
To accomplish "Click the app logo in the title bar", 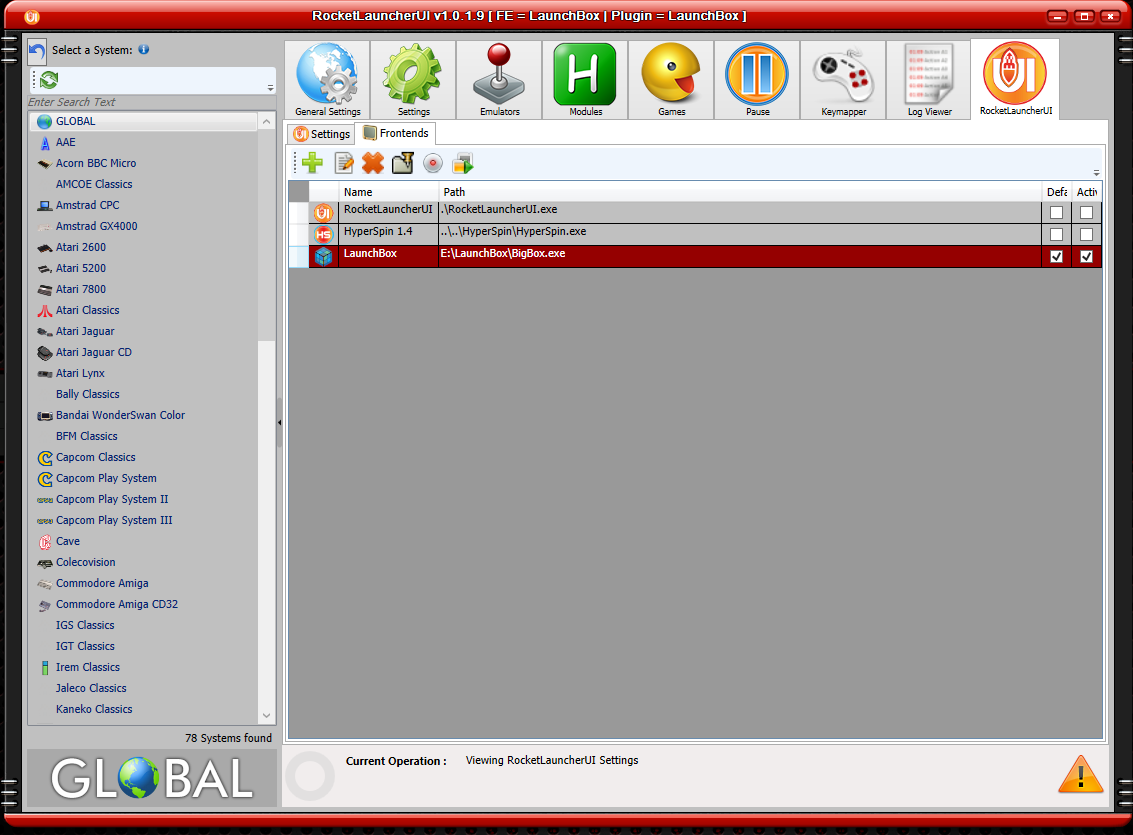I will point(32,16).
